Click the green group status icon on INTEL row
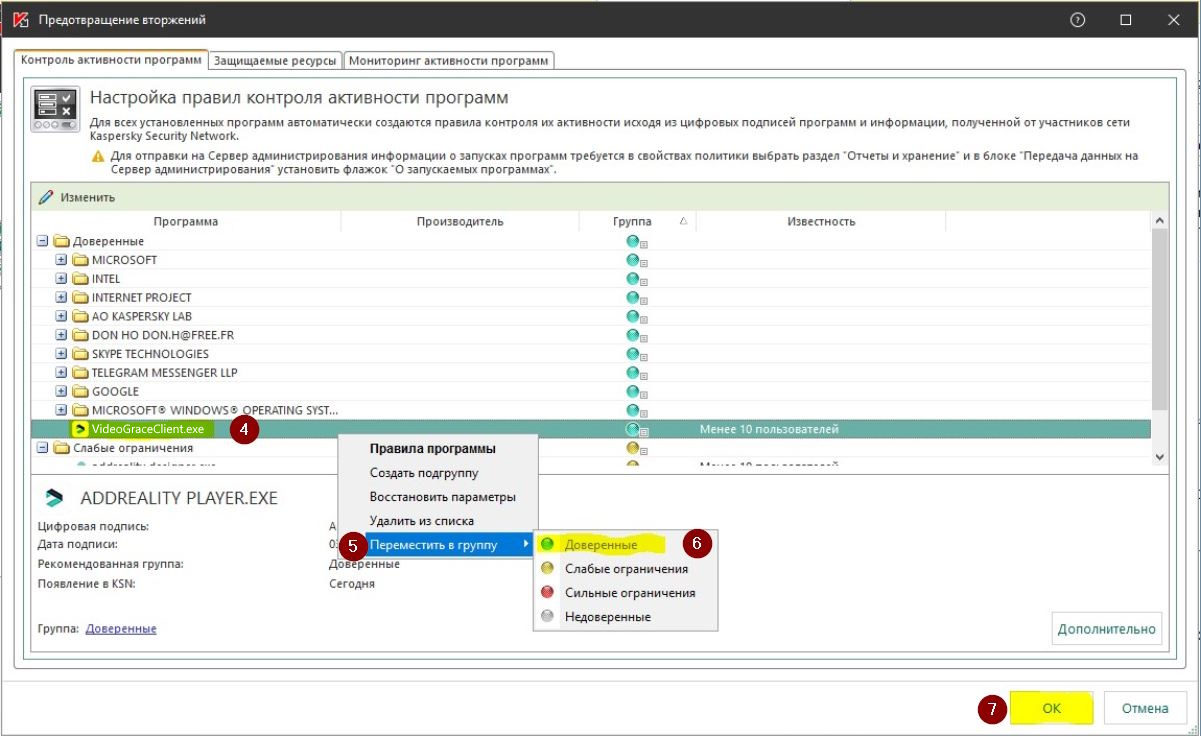The image size is (1201, 736). [631, 278]
